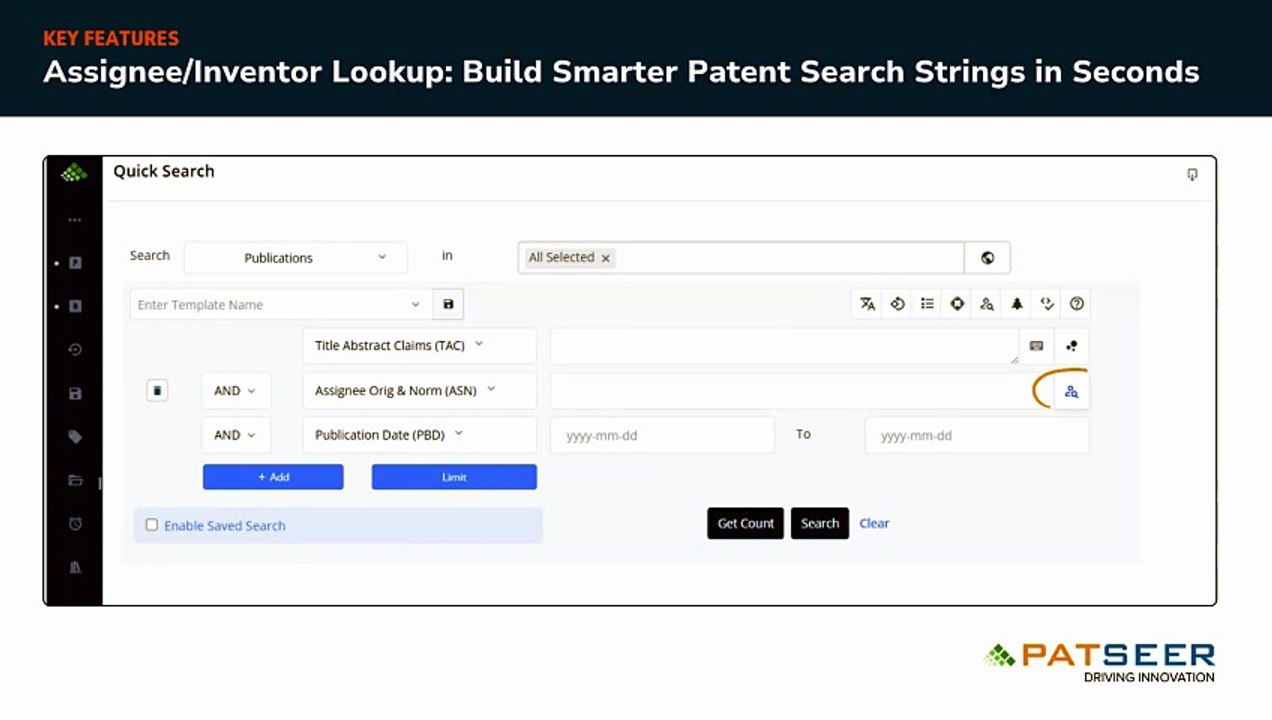Open the Title Abstract Claims (TAC) field dropdown

420,346
